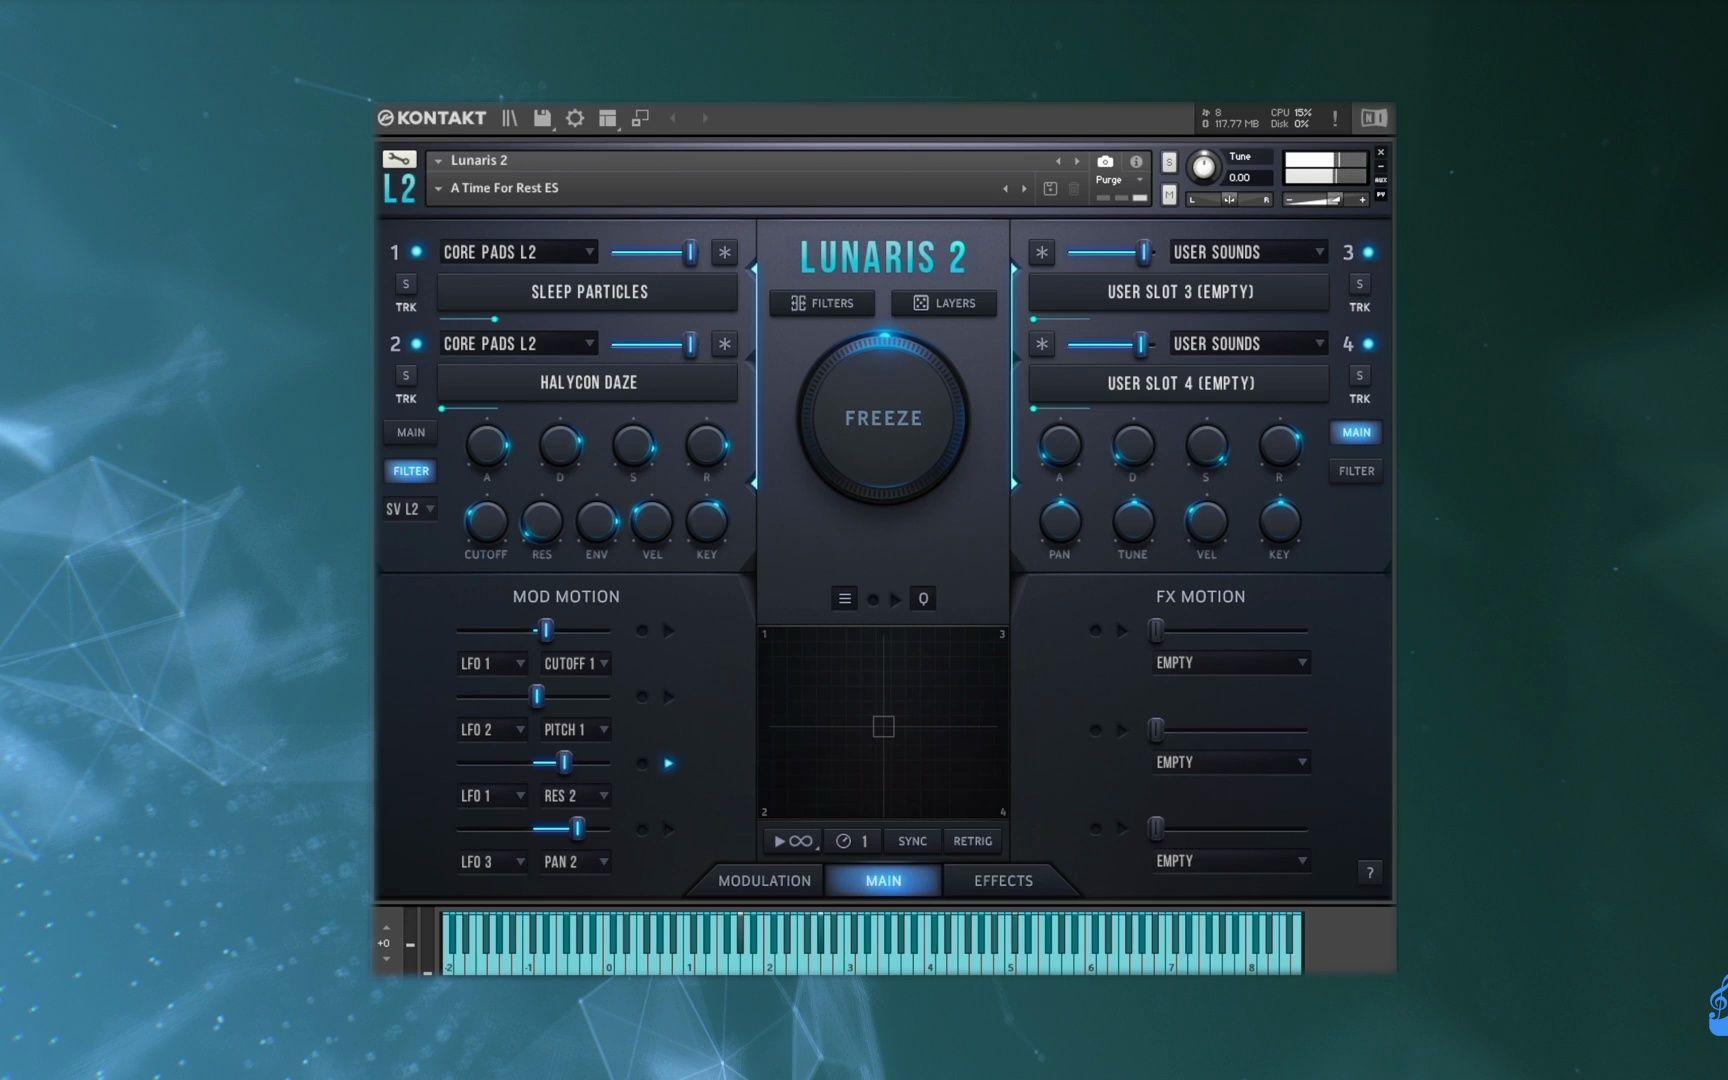The width and height of the screenshot is (1728, 1080).
Task: Click the FILTERS button
Action: pos(822,303)
